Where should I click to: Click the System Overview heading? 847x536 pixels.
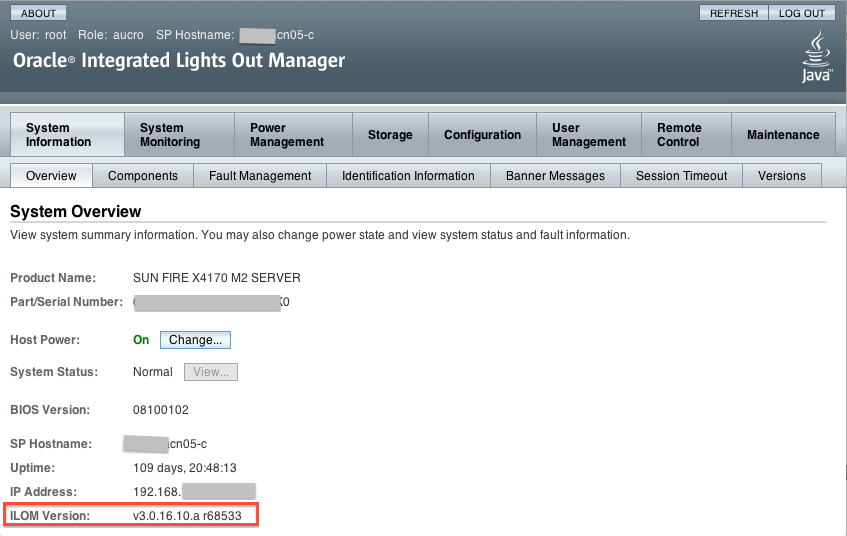coord(76,211)
